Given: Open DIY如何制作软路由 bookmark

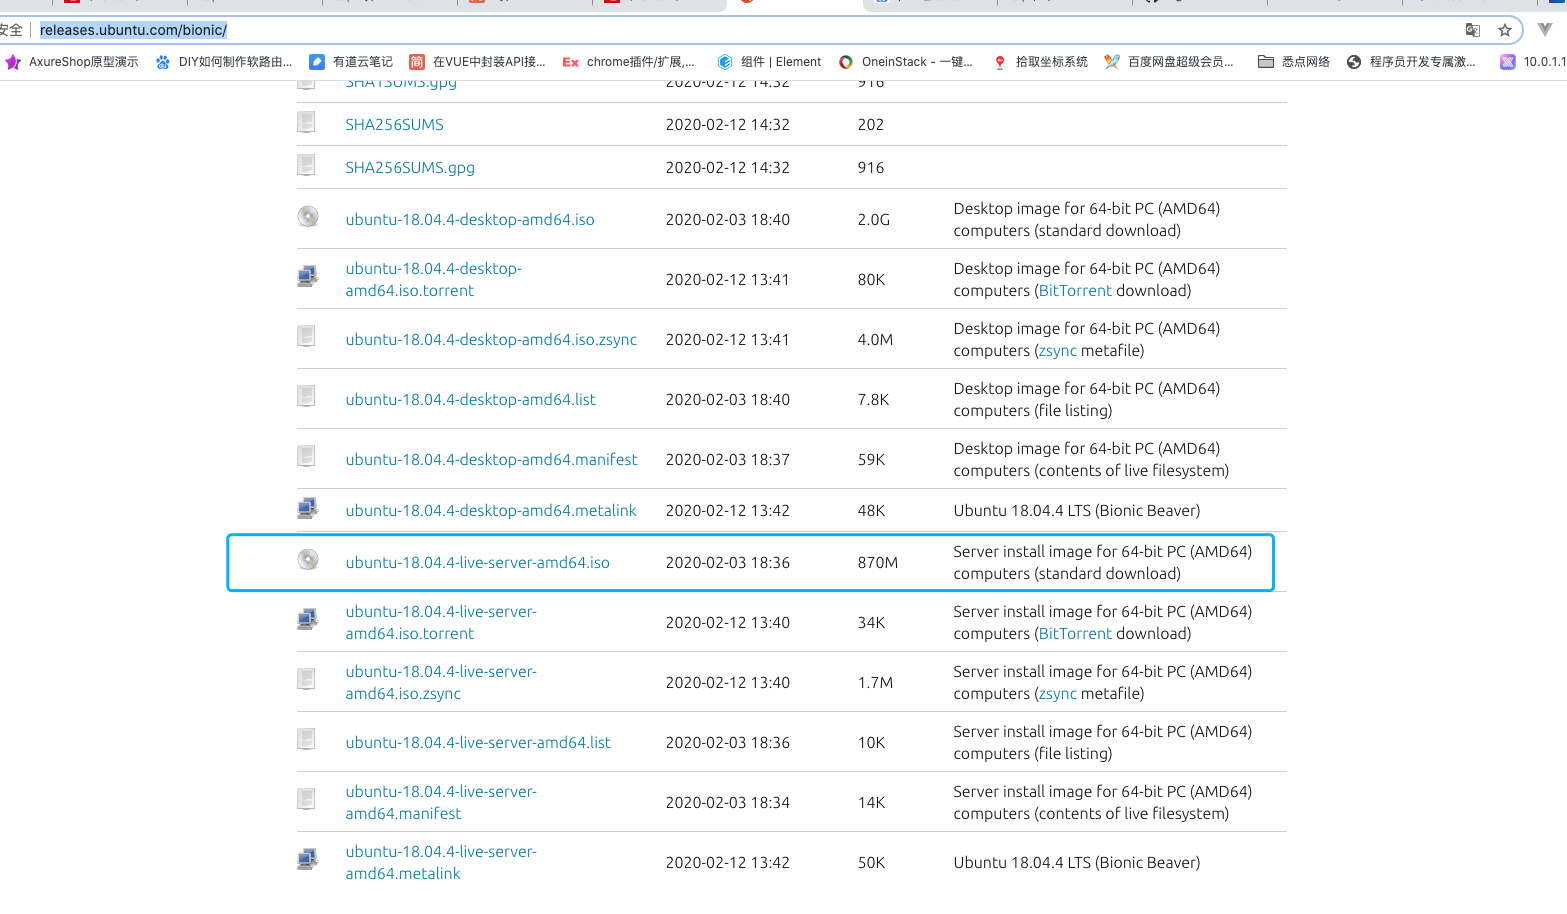Looking at the screenshot, I should click(224, 62).
